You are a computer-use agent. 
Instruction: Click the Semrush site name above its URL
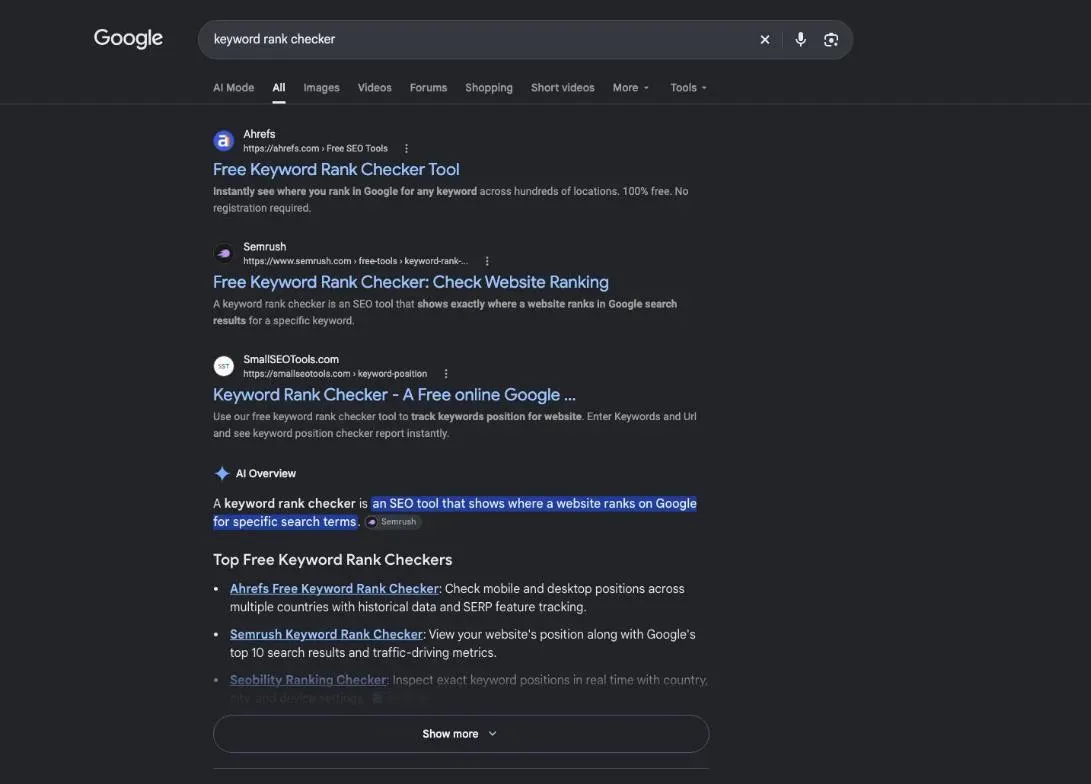[264, 247]
